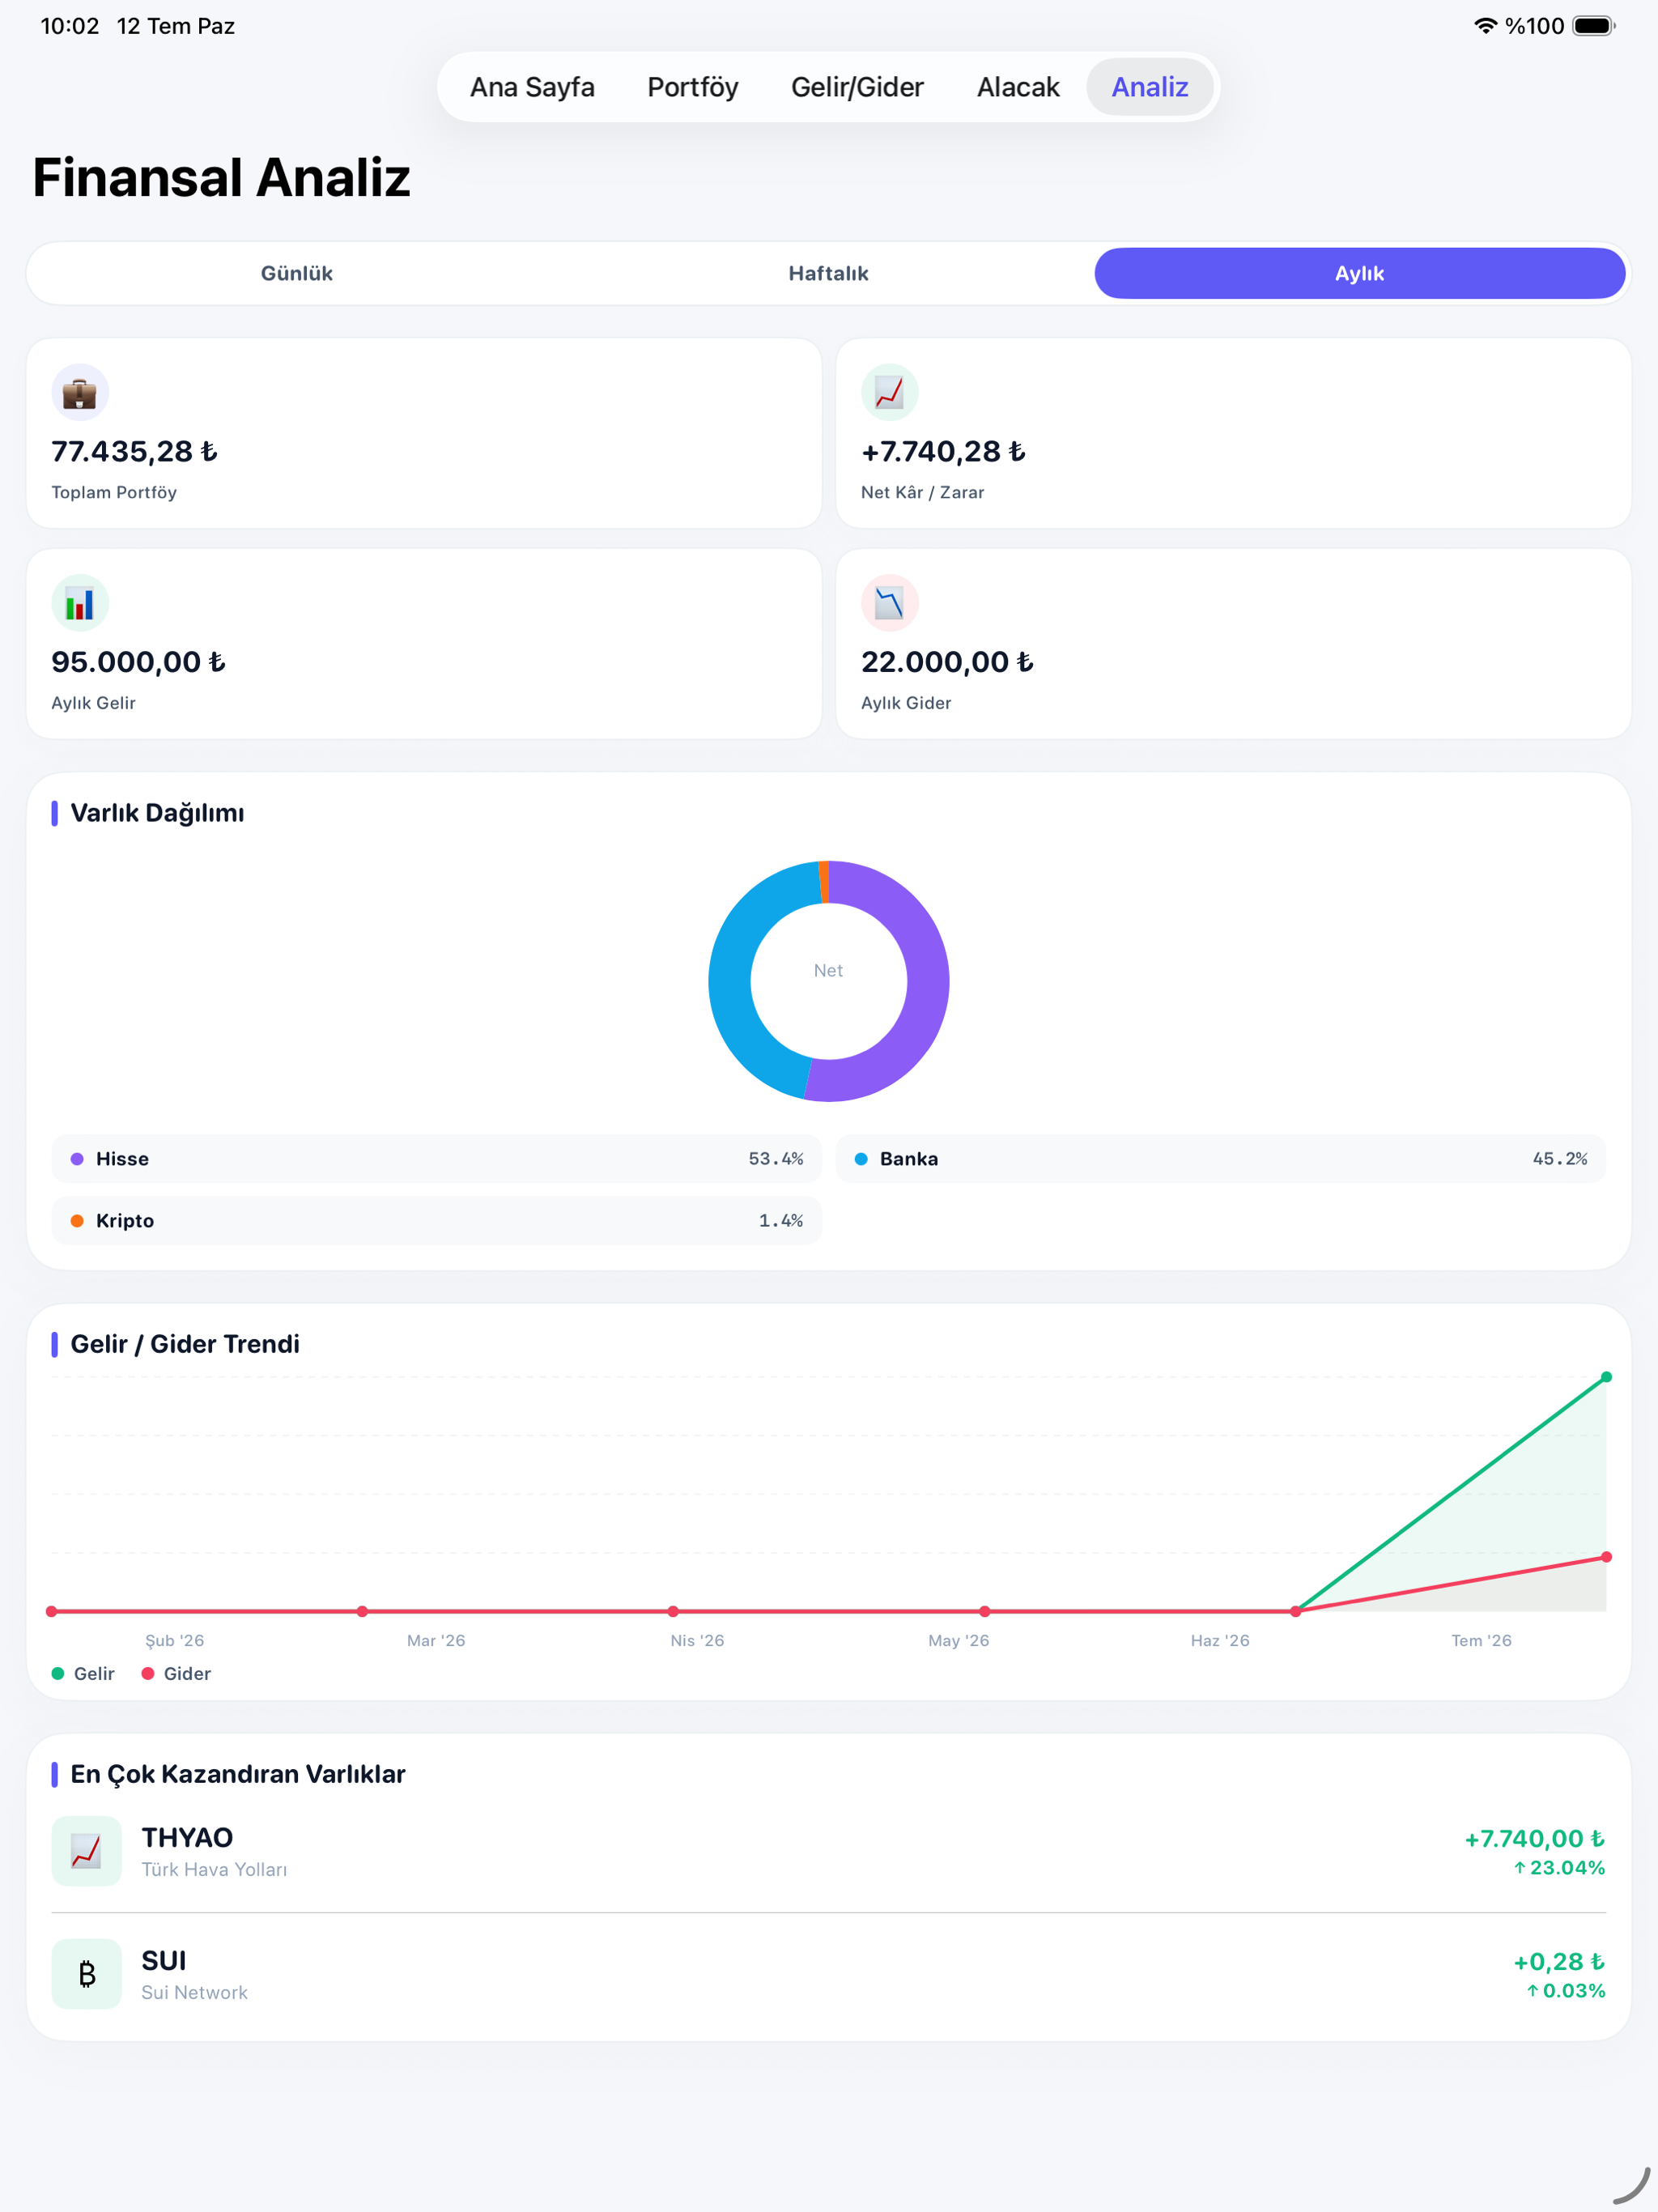Click the purple Hisse legend dot
Viewport: 1658px width, 2212px height.
click(77, 1159)
